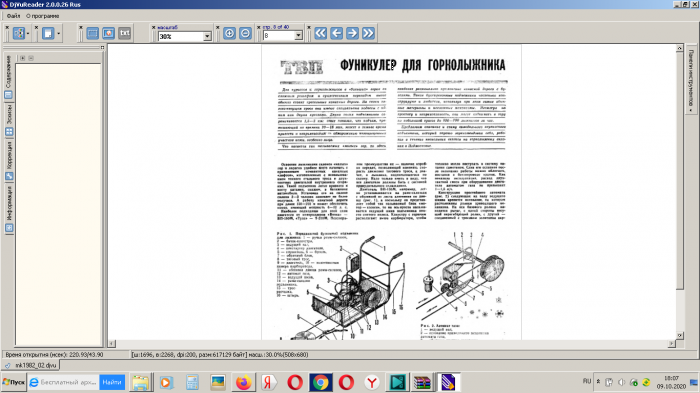Click the zoom in plus icon
This screenshot has width=700, height=393.
click(x=229, y=33)
